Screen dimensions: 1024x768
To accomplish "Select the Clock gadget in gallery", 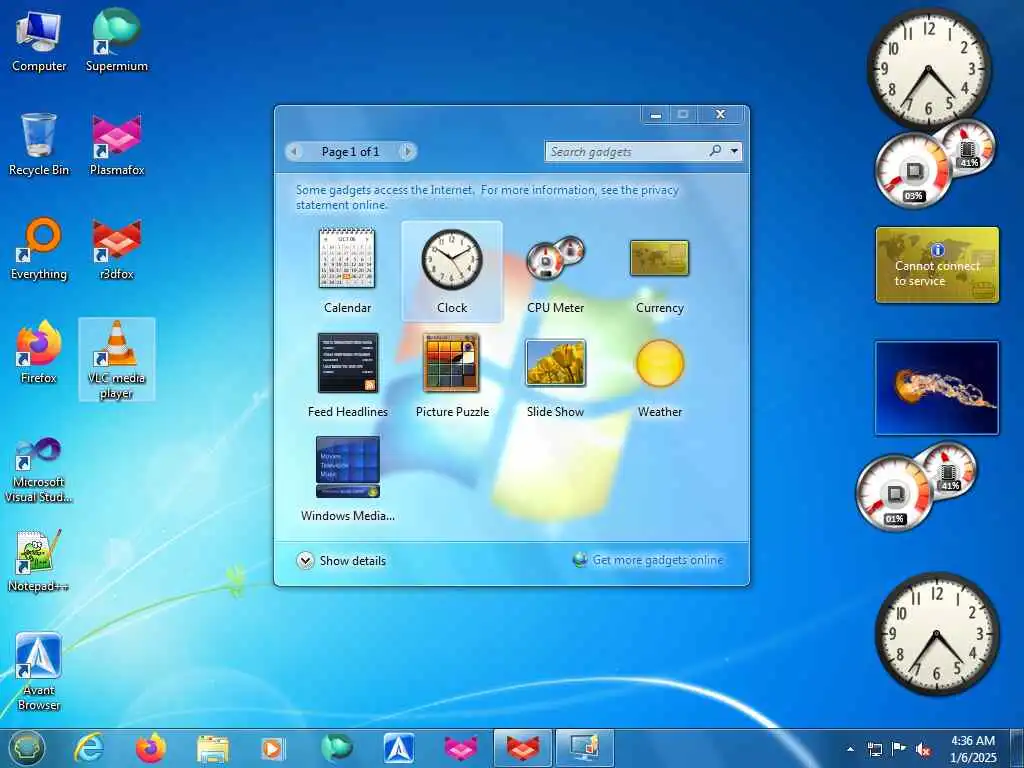I will click(x=452, y=271).
